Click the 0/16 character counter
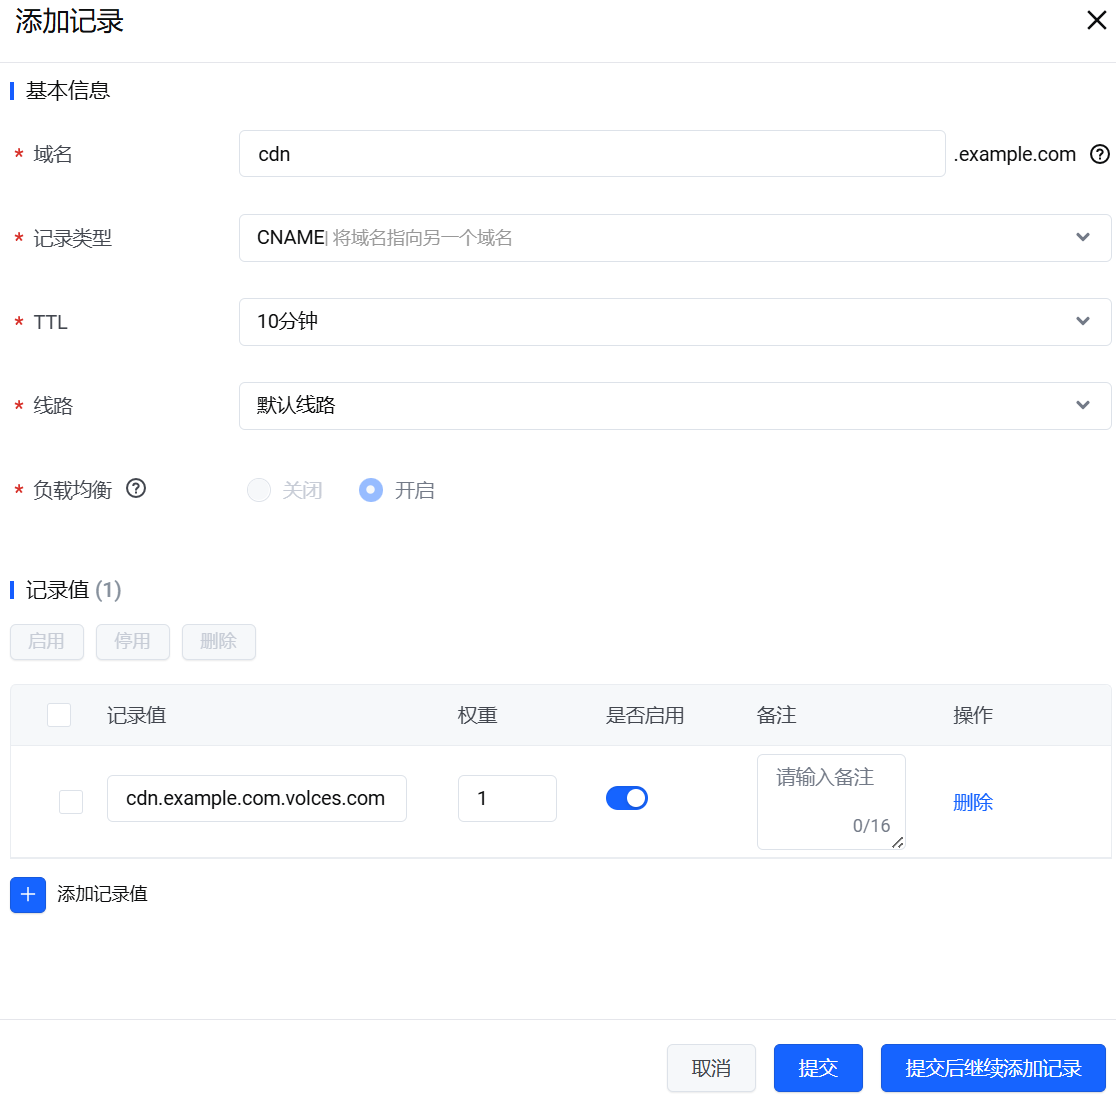1116x1100 pixels. 871,825
